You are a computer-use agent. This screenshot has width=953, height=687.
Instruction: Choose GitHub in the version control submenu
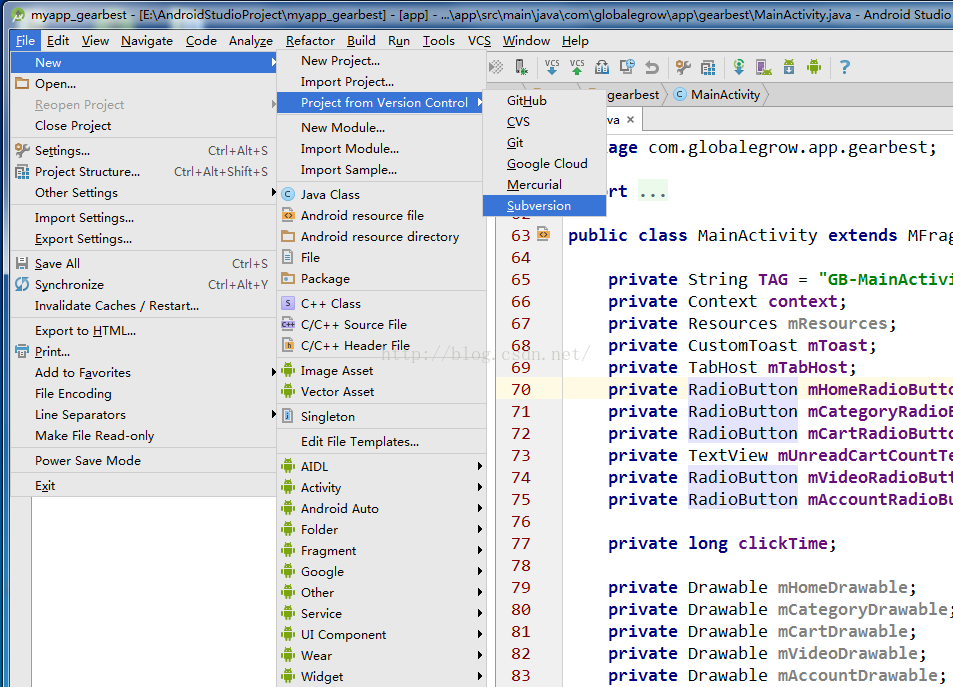tap(545, 101)
